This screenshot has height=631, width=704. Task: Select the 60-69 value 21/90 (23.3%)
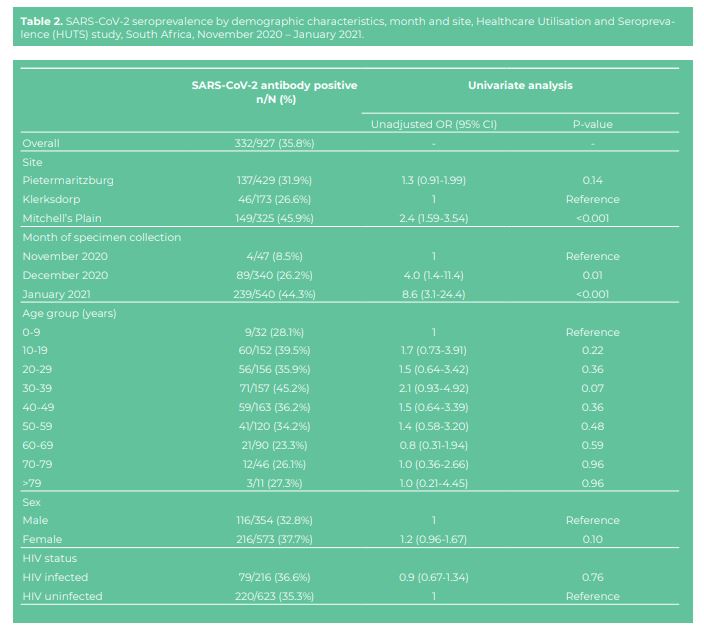pyautogui.click(x=274, y=446)
